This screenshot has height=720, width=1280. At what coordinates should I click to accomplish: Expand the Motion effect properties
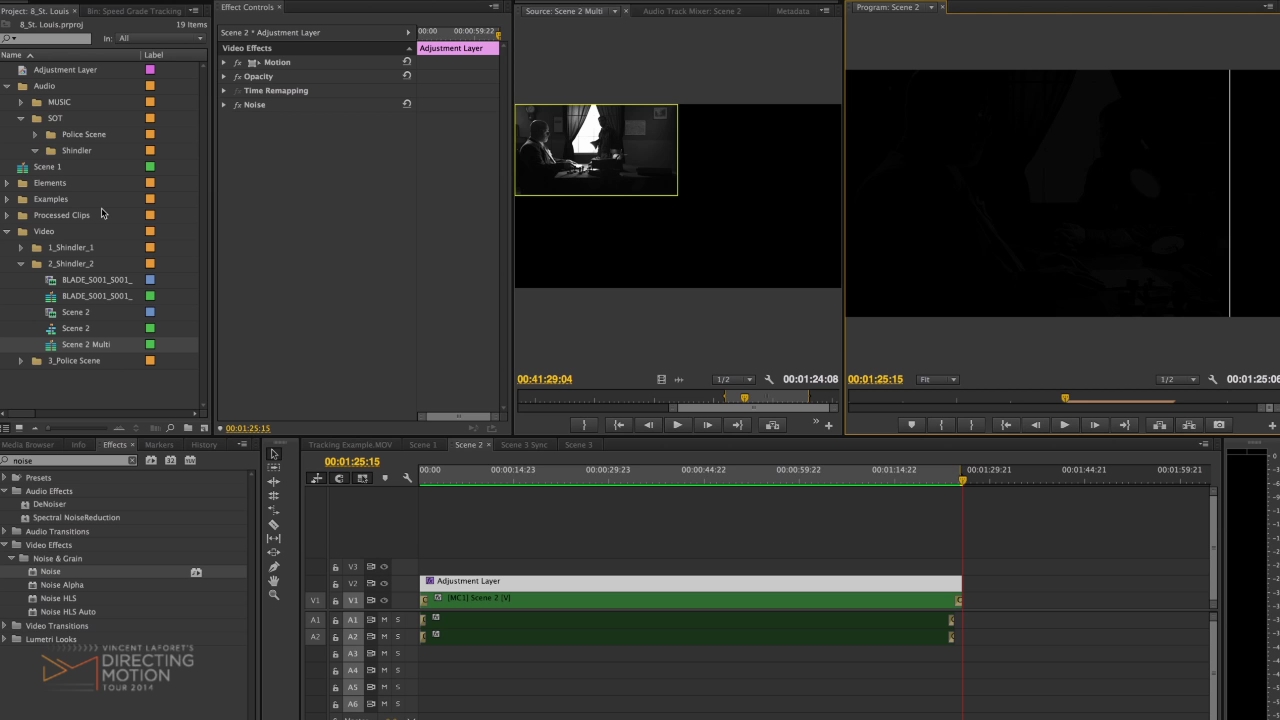224,62
